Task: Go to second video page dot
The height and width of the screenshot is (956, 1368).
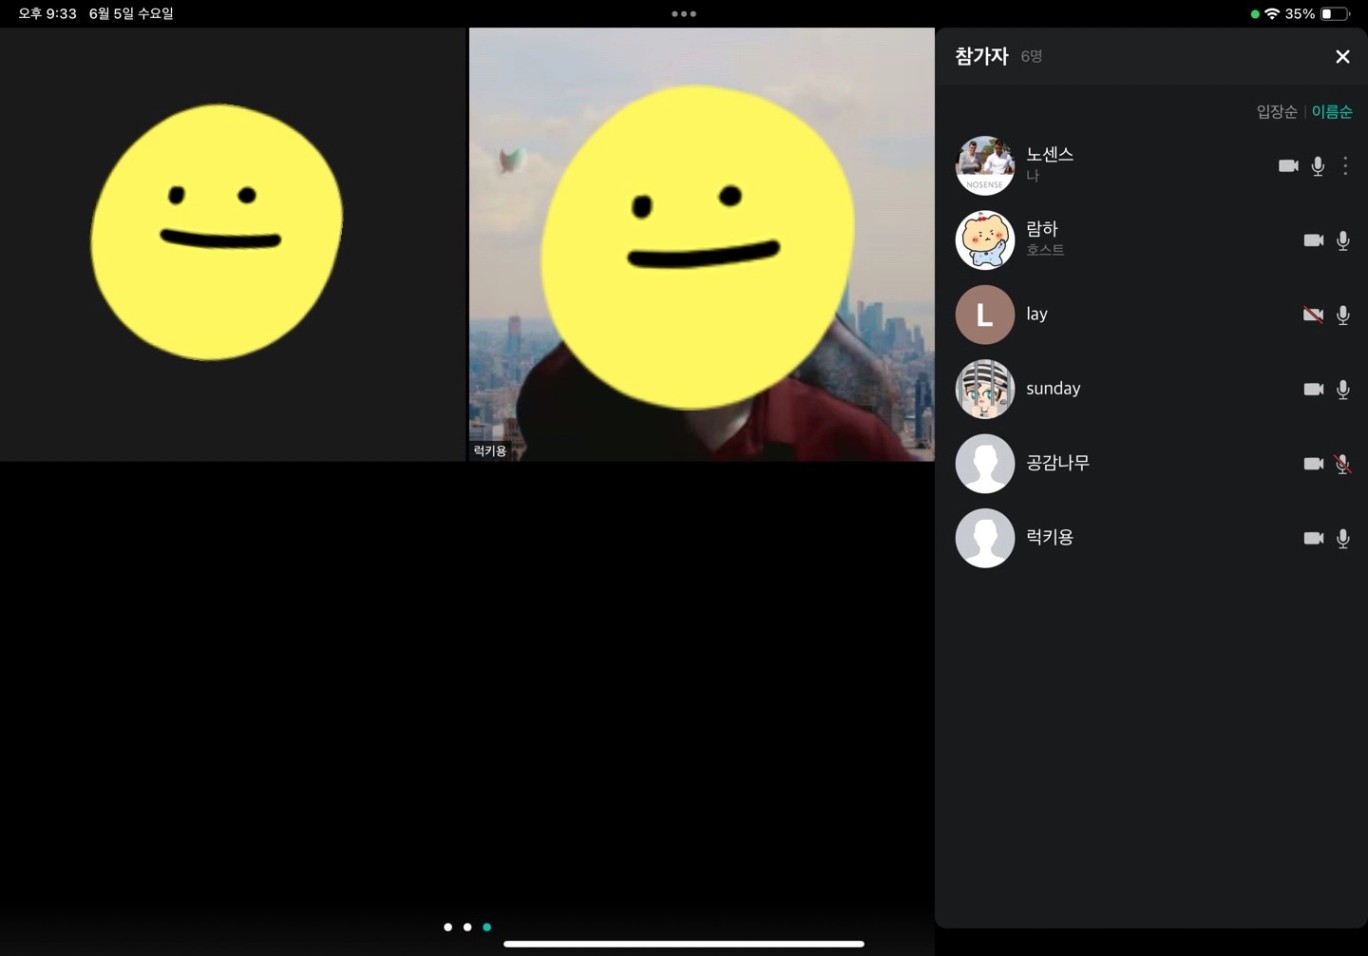Action: point(467,927)
